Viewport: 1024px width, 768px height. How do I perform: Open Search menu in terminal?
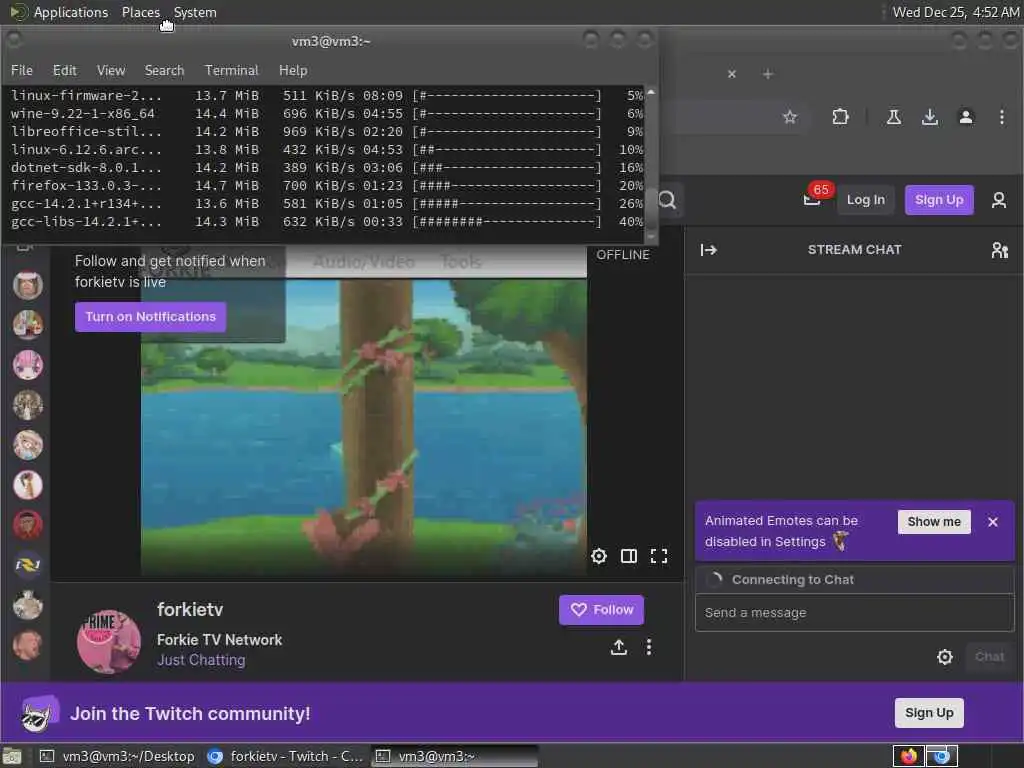click(x=164, y=70)
